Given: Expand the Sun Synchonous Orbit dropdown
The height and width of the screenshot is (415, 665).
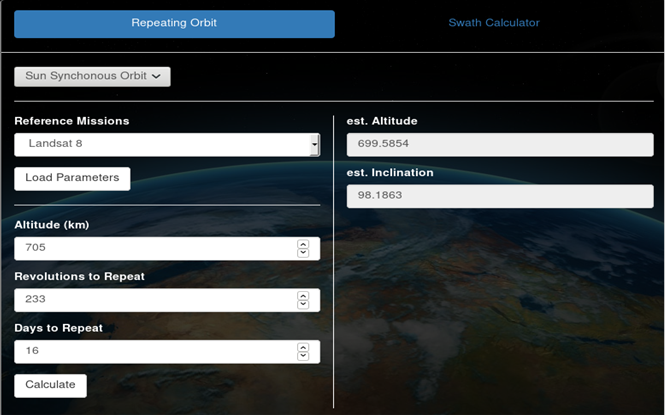Looking at the screenshot, I should [x=92, y=77].
